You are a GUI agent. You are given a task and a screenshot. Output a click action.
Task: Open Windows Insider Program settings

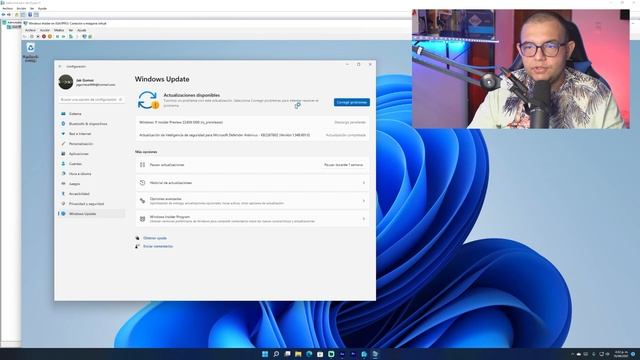tap(252, 219)
